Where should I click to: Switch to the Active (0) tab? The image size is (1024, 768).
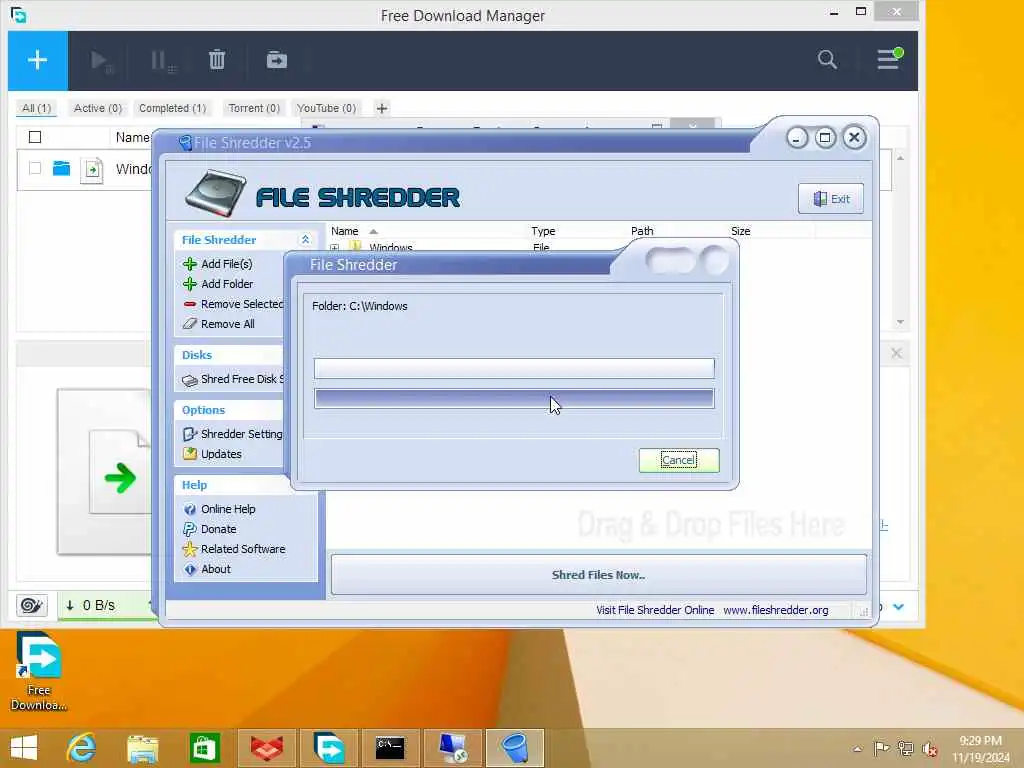point(98,108)
